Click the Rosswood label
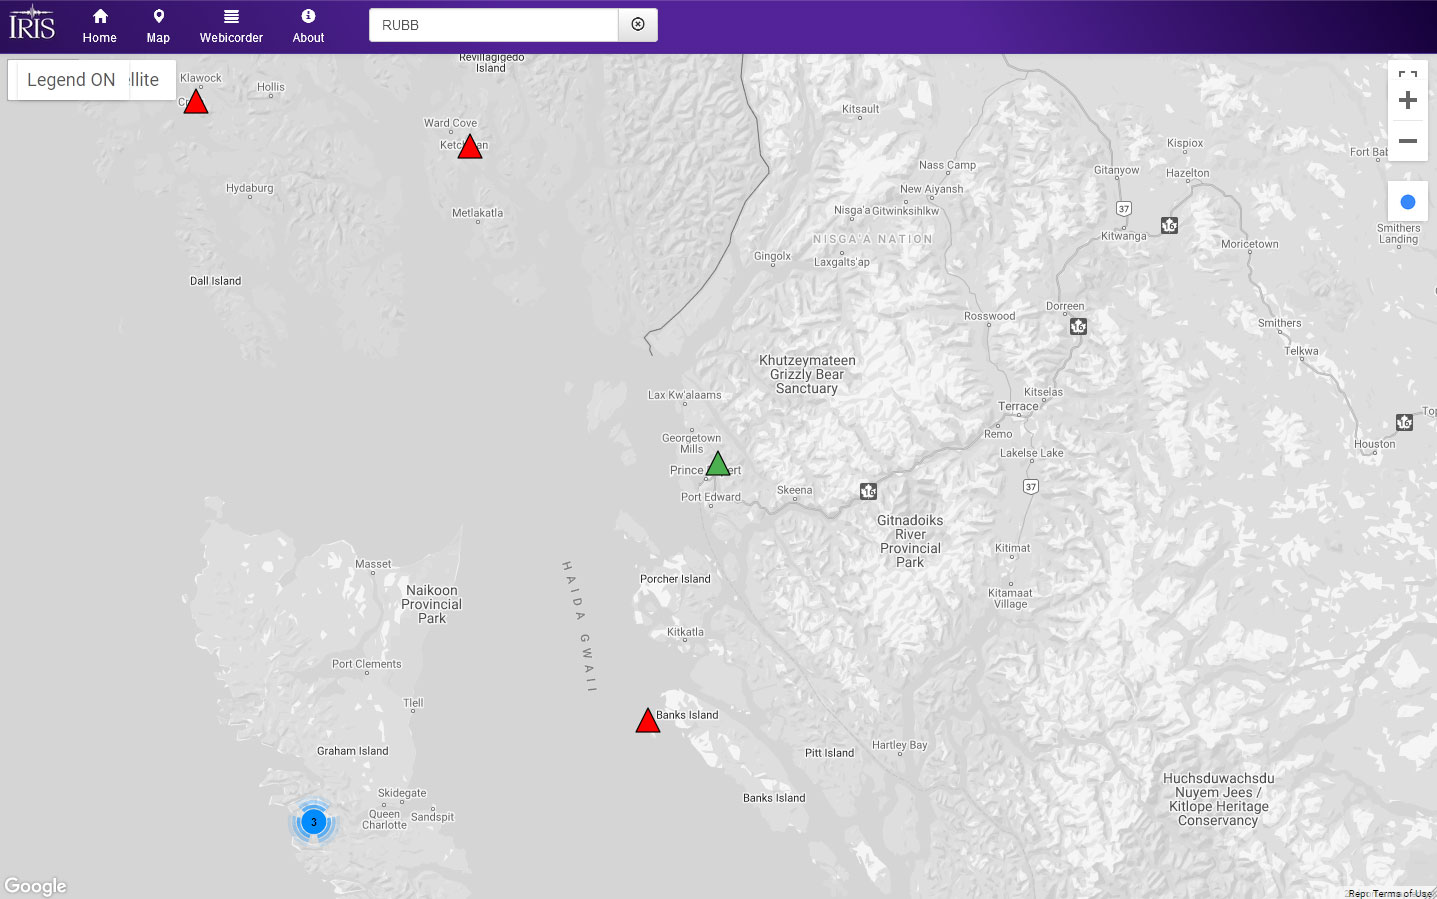Screen dimensions: 1437x899 [989, 316]
